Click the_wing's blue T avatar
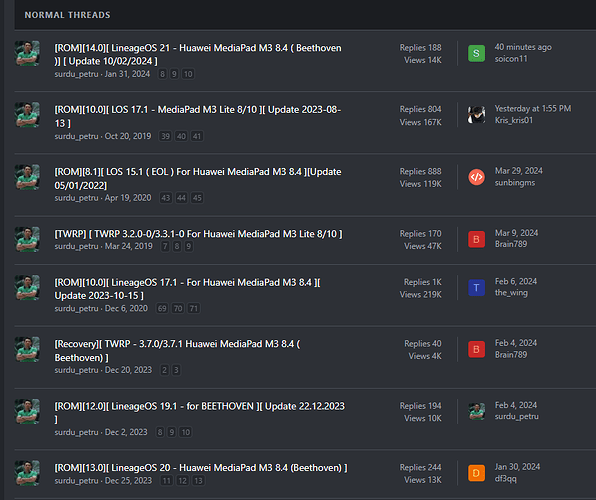Screen dimensions: 596x500 (476, 288)
